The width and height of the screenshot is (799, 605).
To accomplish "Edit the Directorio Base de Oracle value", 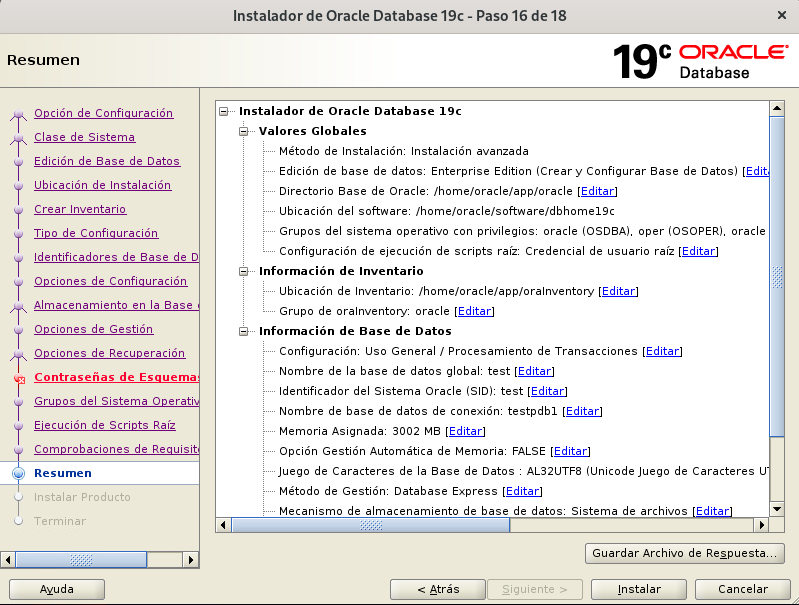I will (x=598, y=191).
